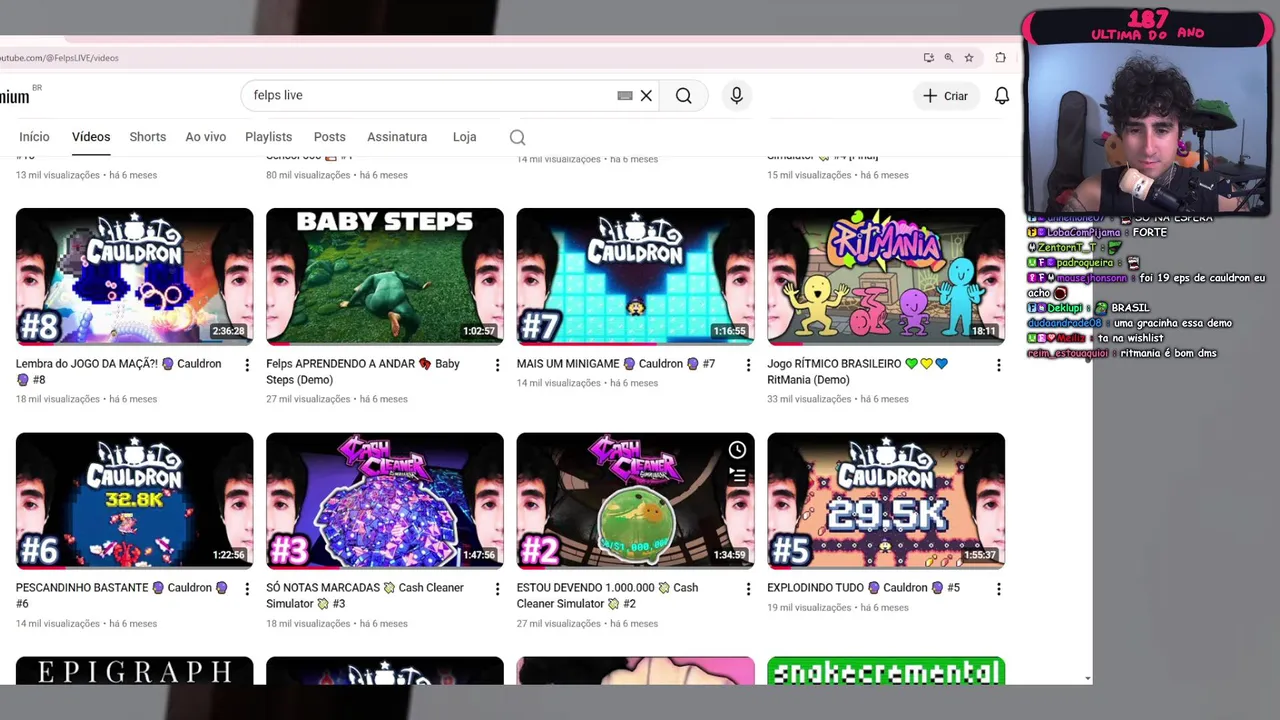
Task: Open the RitMania video thumbnail
Action: [x=886, y=276]
